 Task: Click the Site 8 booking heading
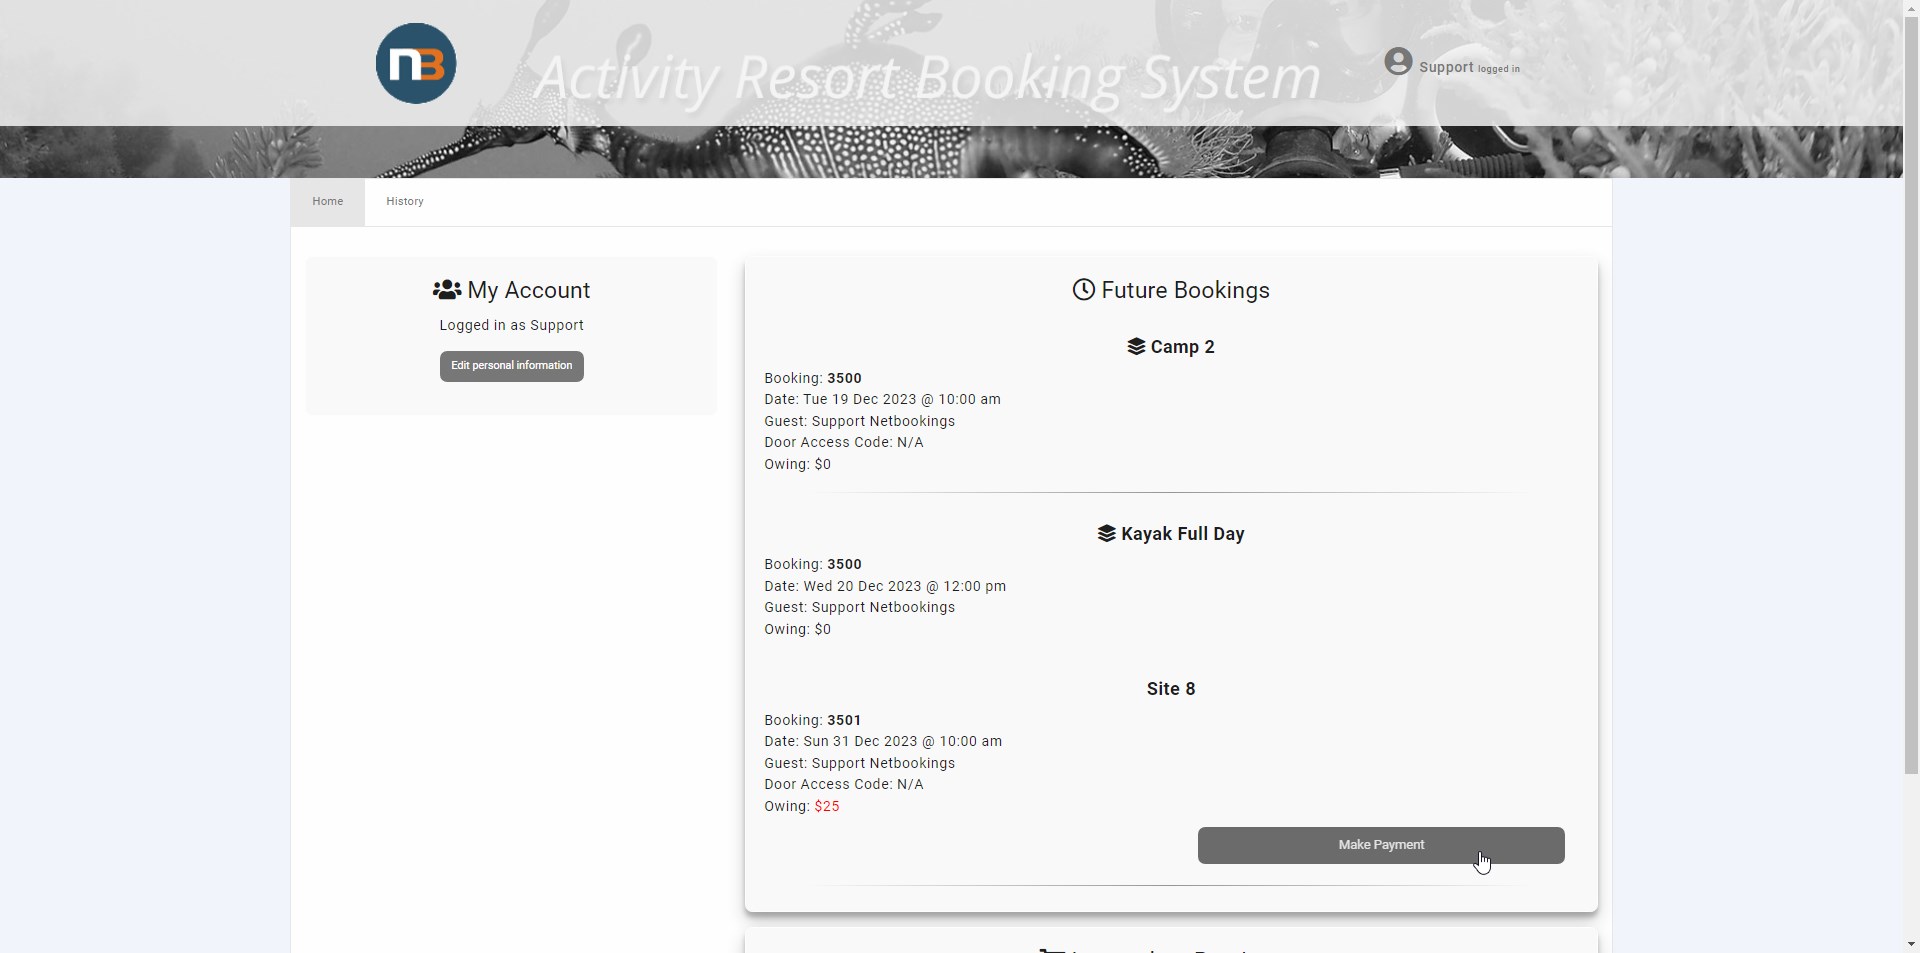1170,689
